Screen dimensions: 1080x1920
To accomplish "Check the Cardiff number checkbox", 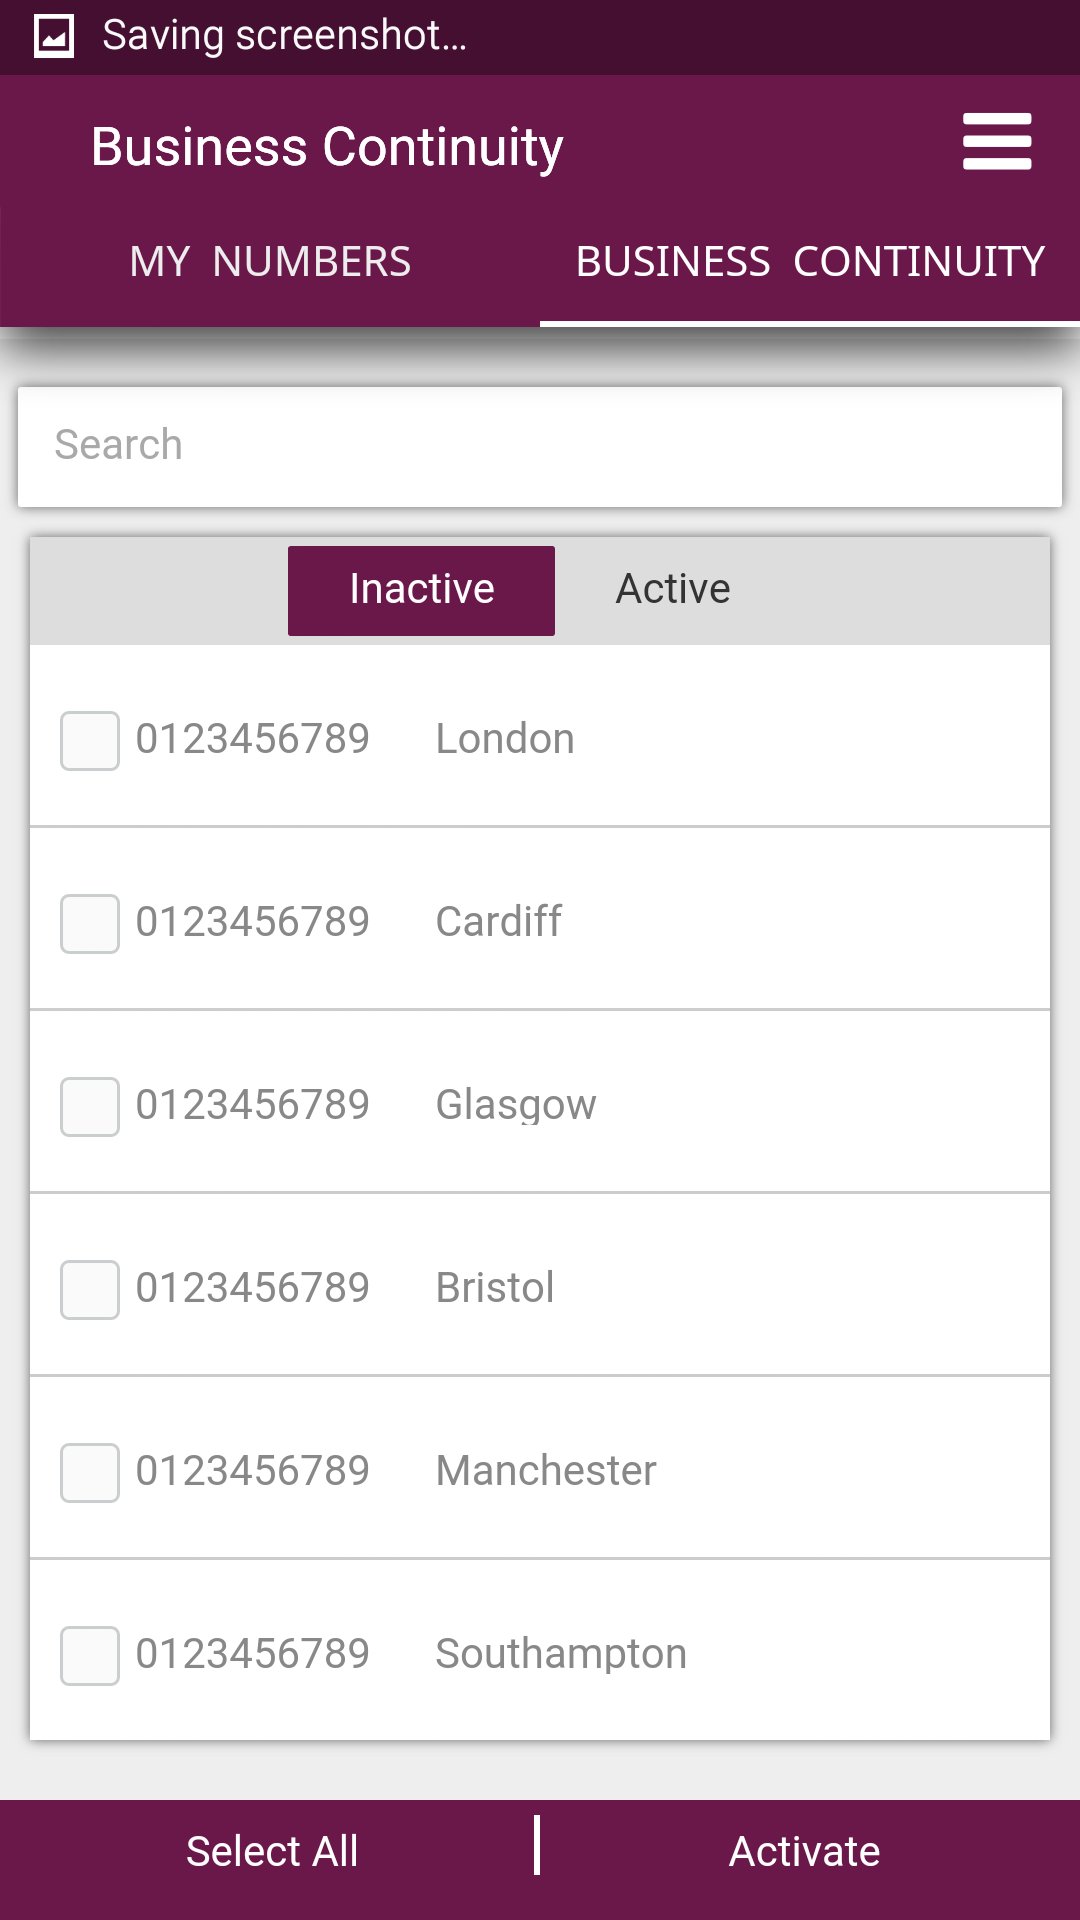I will (x=90, y=924).
